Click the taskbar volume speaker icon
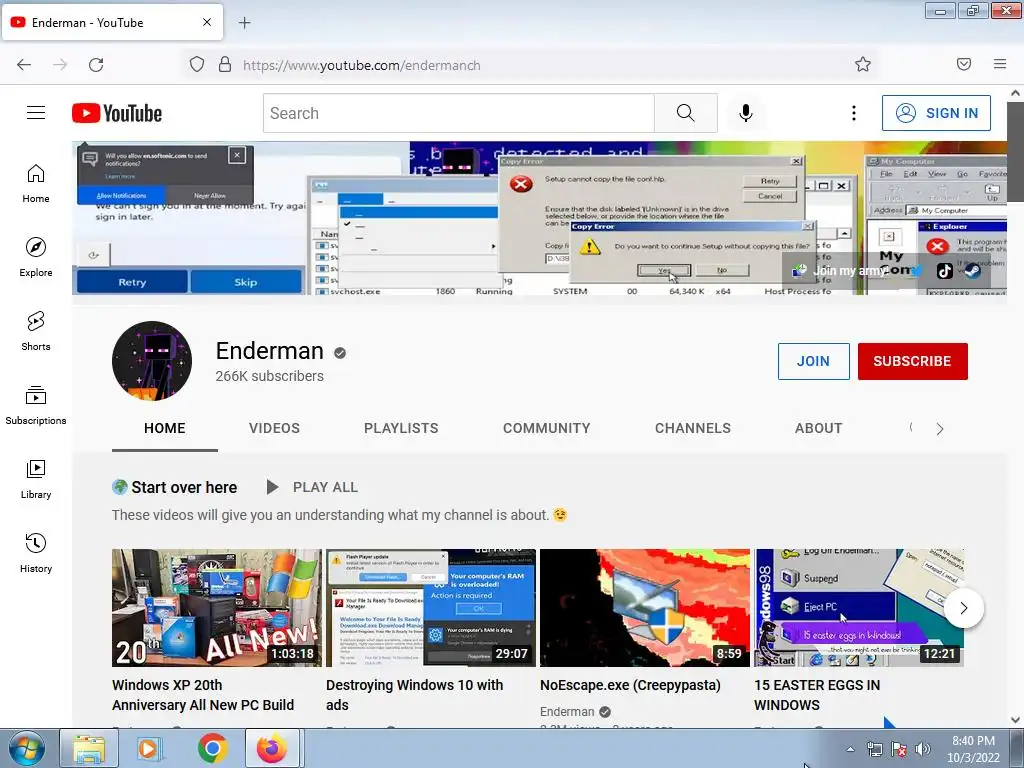This screenshot has height=768, width=1024. pyautogui.click(x=923, y=749)
